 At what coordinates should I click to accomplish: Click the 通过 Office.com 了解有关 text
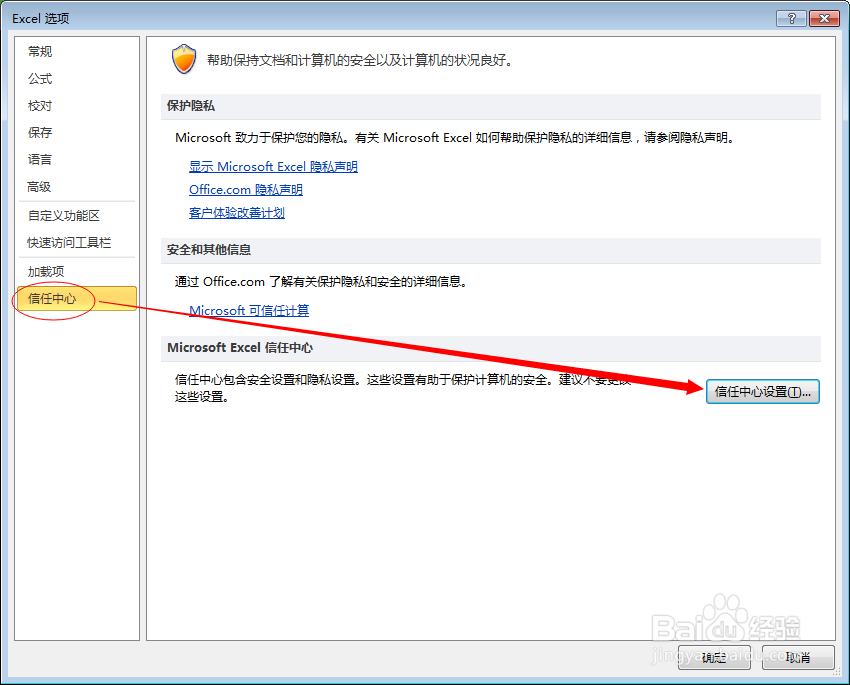[x=321, y=282]
